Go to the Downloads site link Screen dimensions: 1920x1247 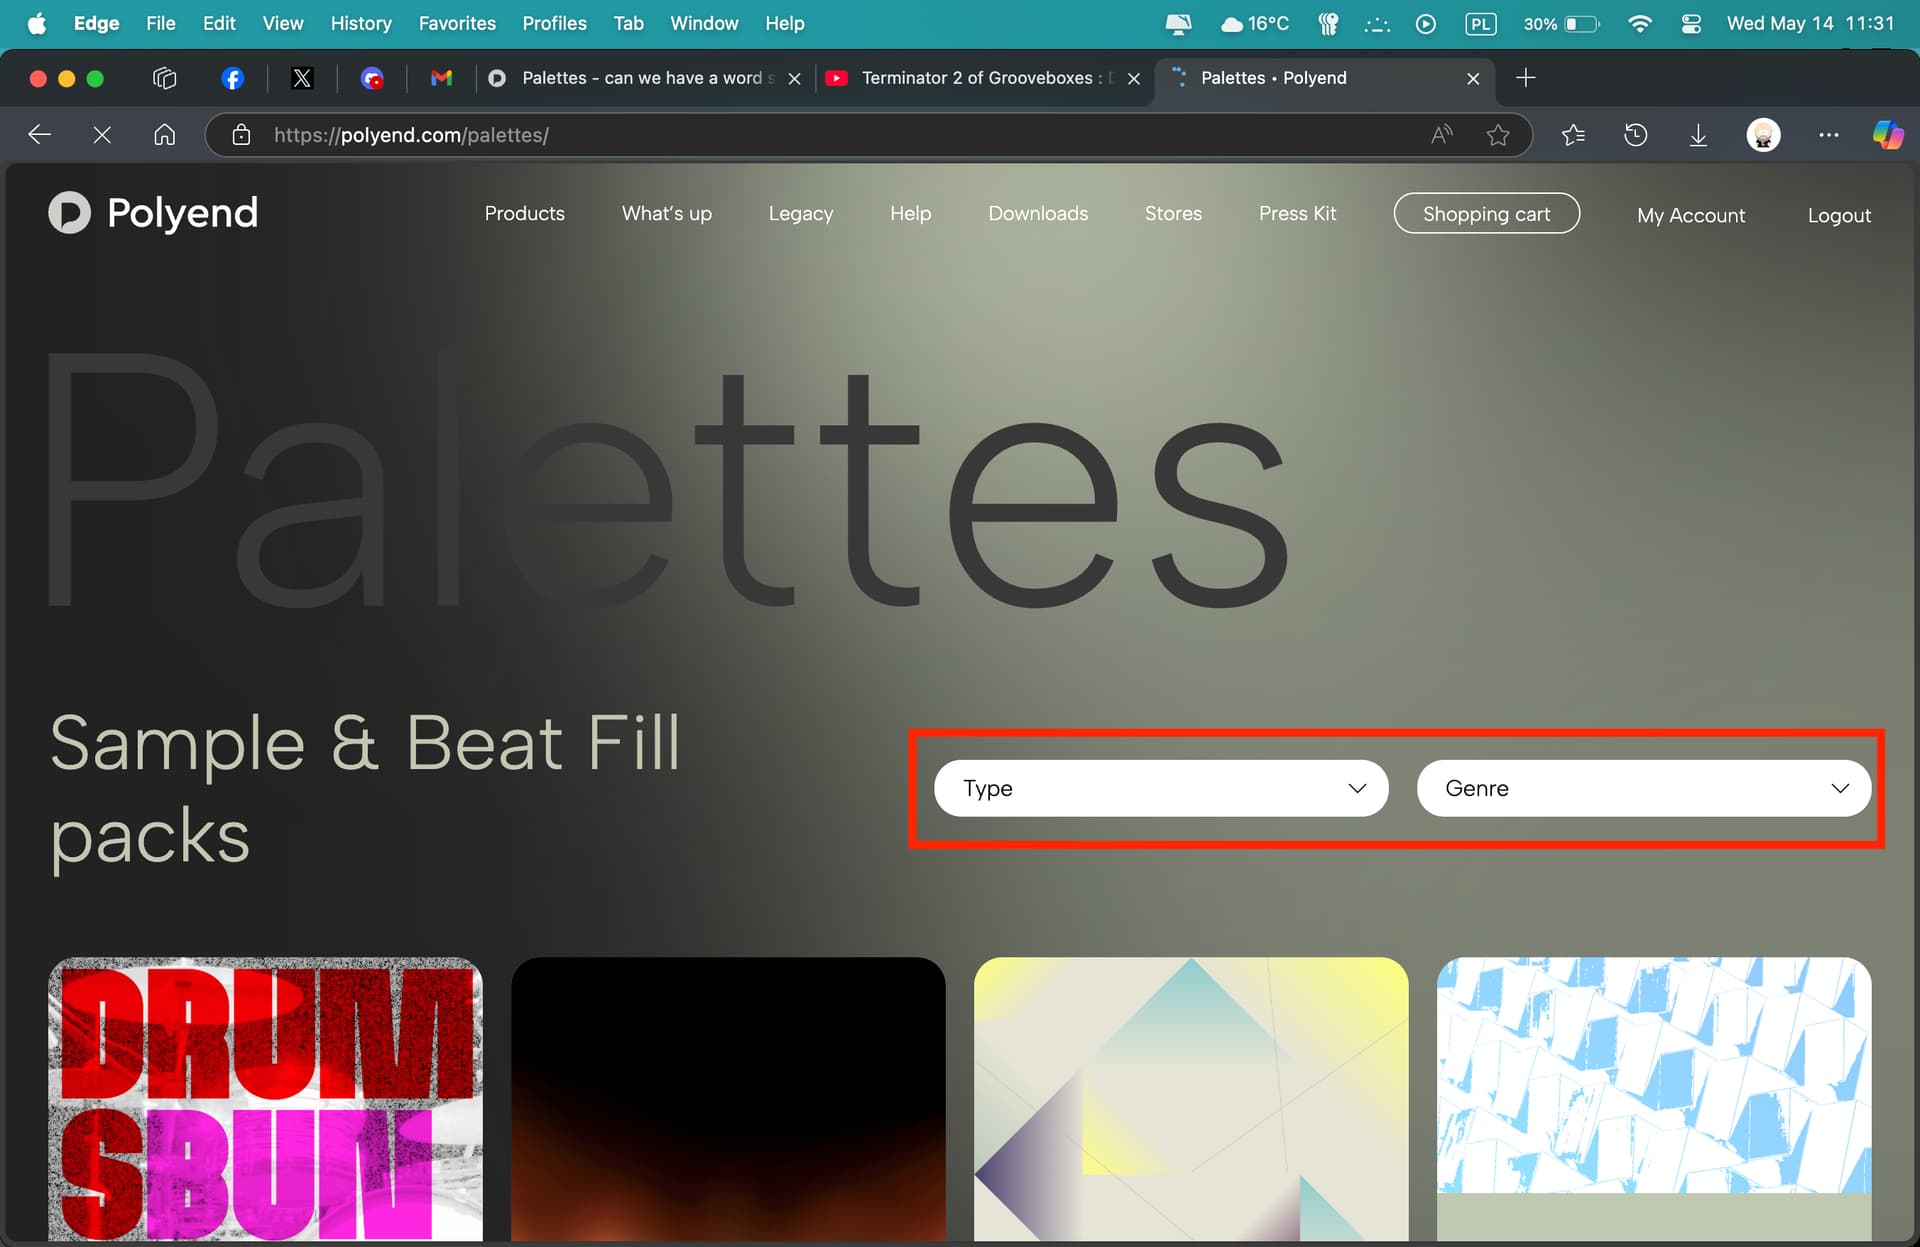(x=1038, y=213)
